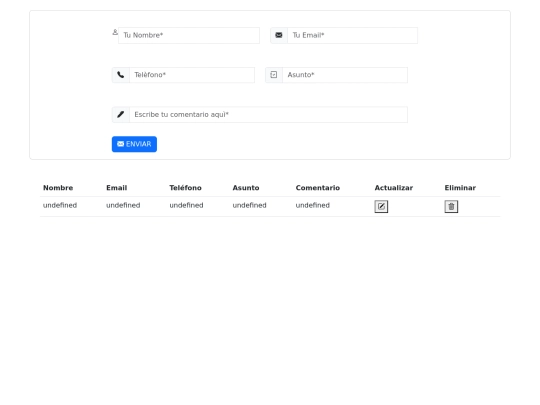Screen dimensions: 540x405
Task: Click the phone icon beside Teléfono field
Action: [x=121, y=75]
